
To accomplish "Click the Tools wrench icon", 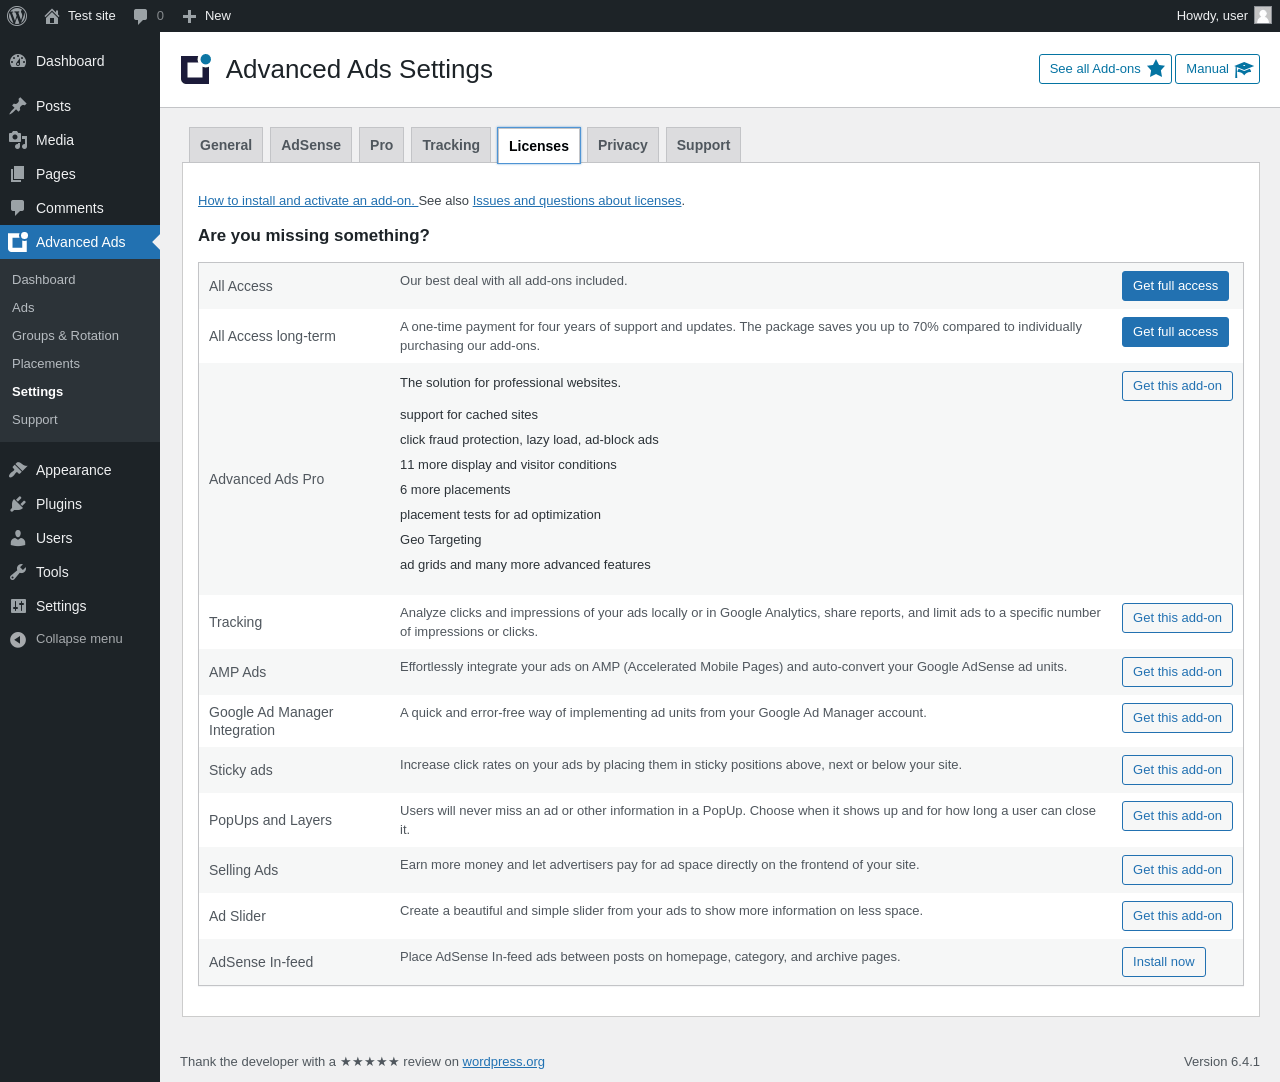I will click(18, 572).
